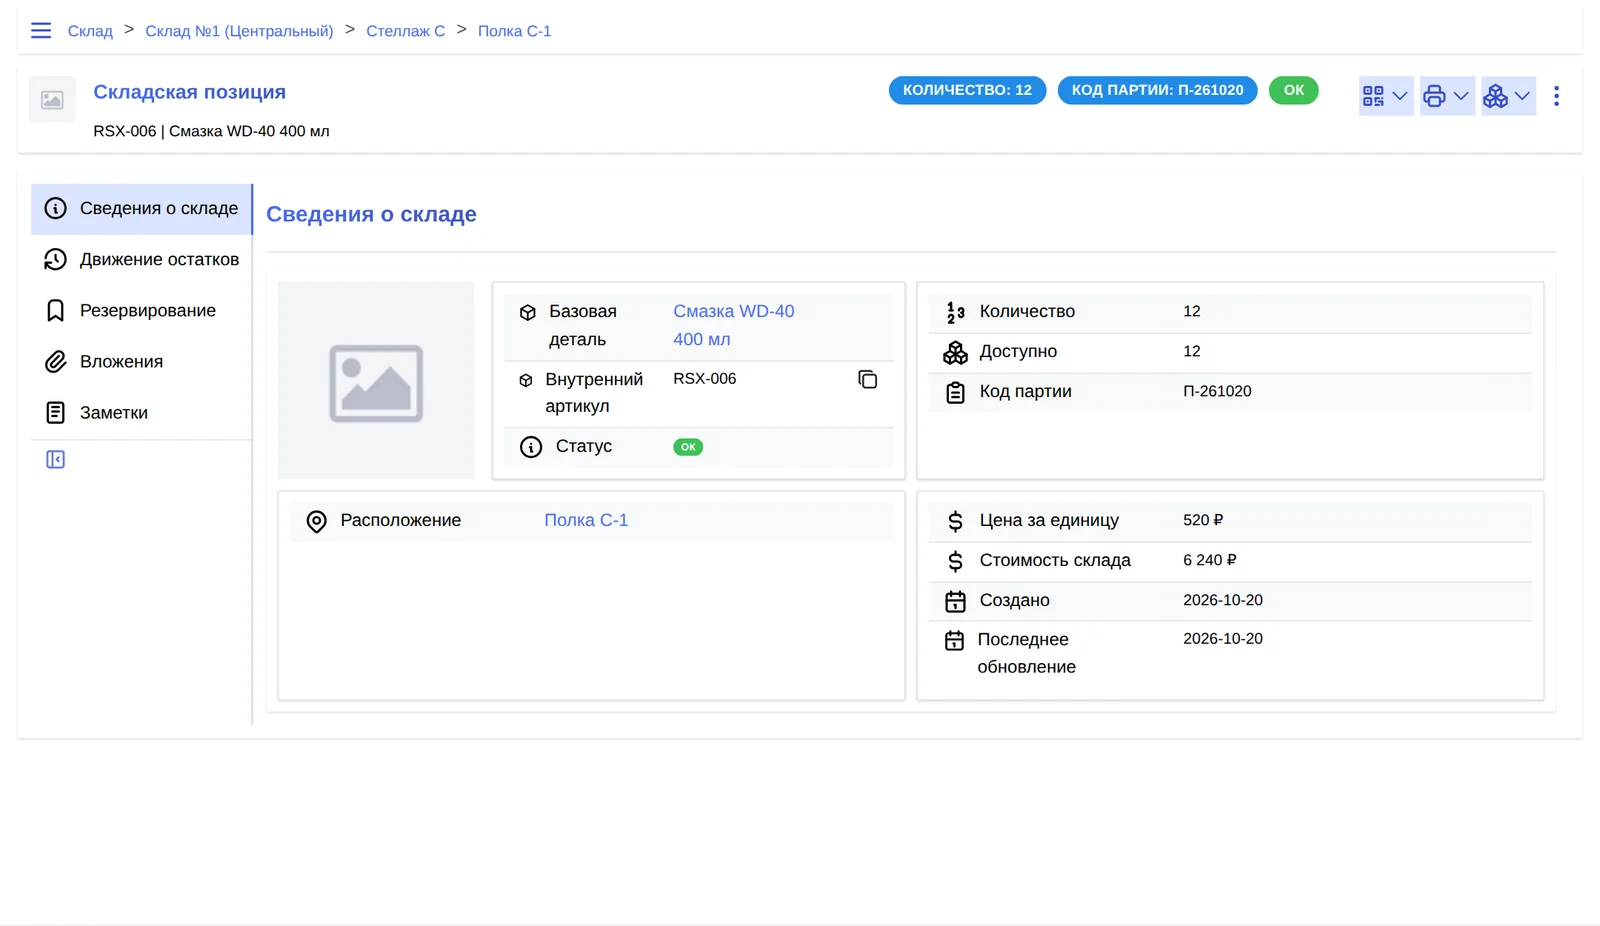Select the stock value 6 240 ₽
The height and width of the screenshot is (926, 1600).
point(1210,560)
